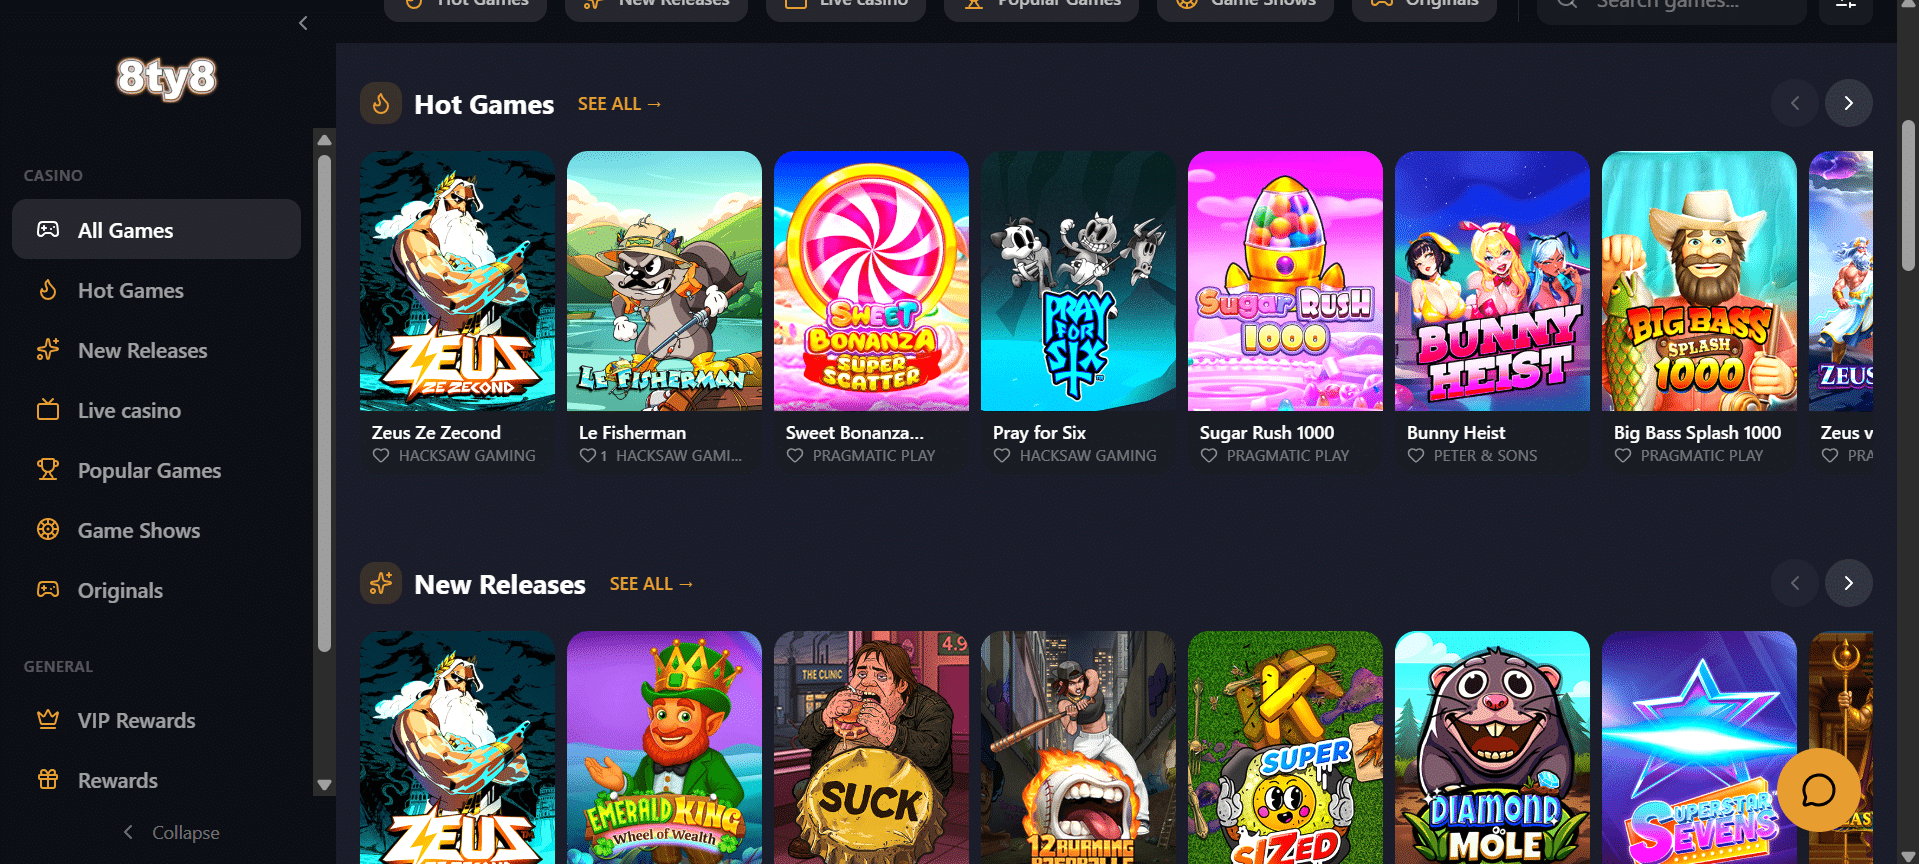The height and width of the screenshot is (864, 1919).
Task: Open the live chat bubble icon
Action: tap(1818, 790)
